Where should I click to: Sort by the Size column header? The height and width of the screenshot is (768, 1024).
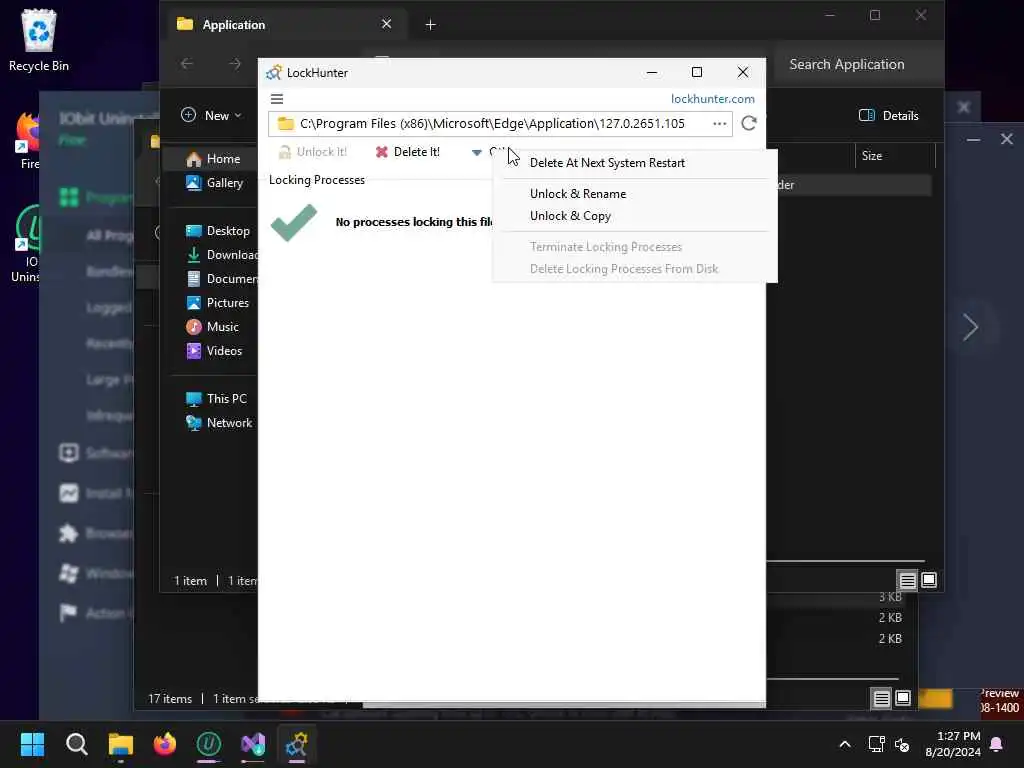point(872,156)
